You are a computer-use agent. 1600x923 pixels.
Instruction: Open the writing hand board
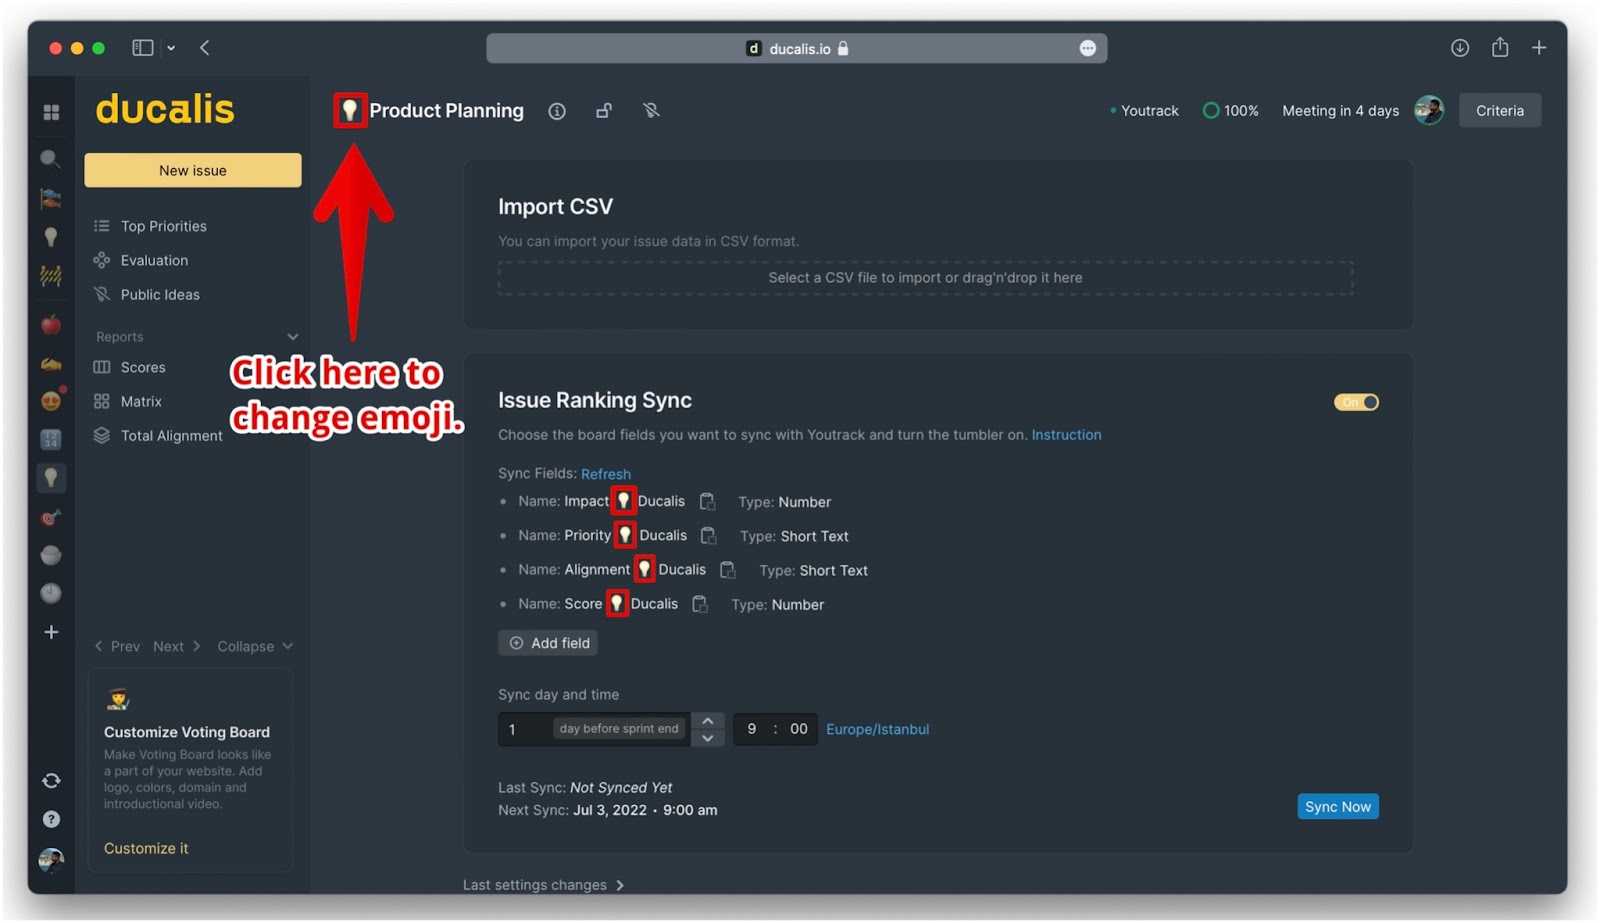(51, 363)
